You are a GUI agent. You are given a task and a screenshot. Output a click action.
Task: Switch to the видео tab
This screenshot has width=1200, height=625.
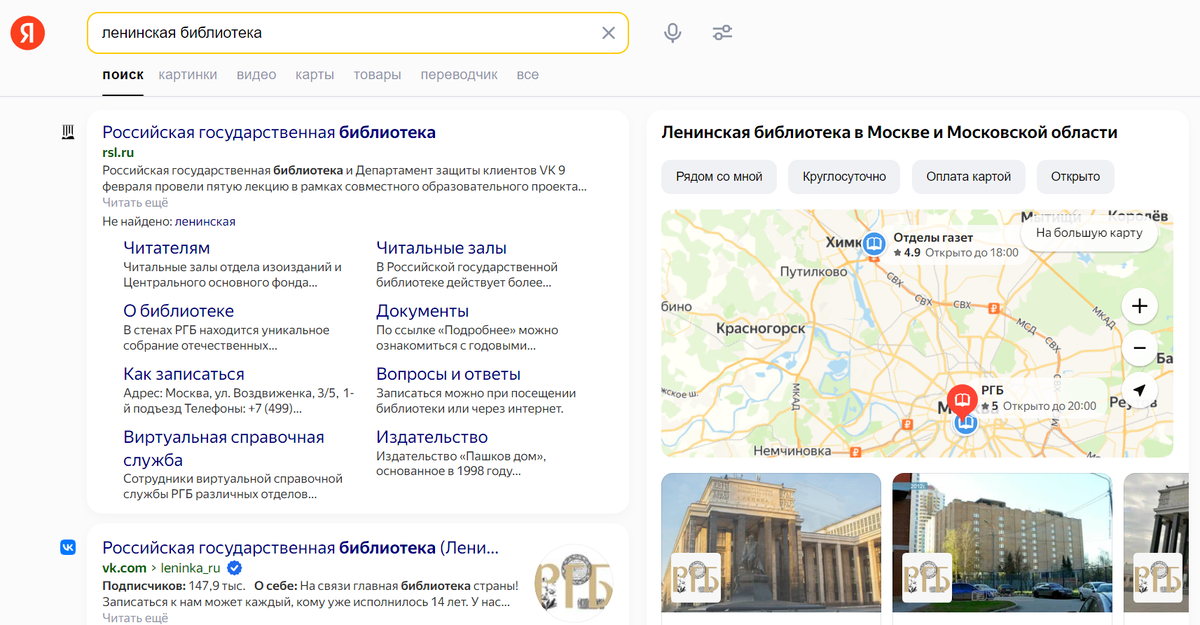pyautogui.click(x=256, y=75)
